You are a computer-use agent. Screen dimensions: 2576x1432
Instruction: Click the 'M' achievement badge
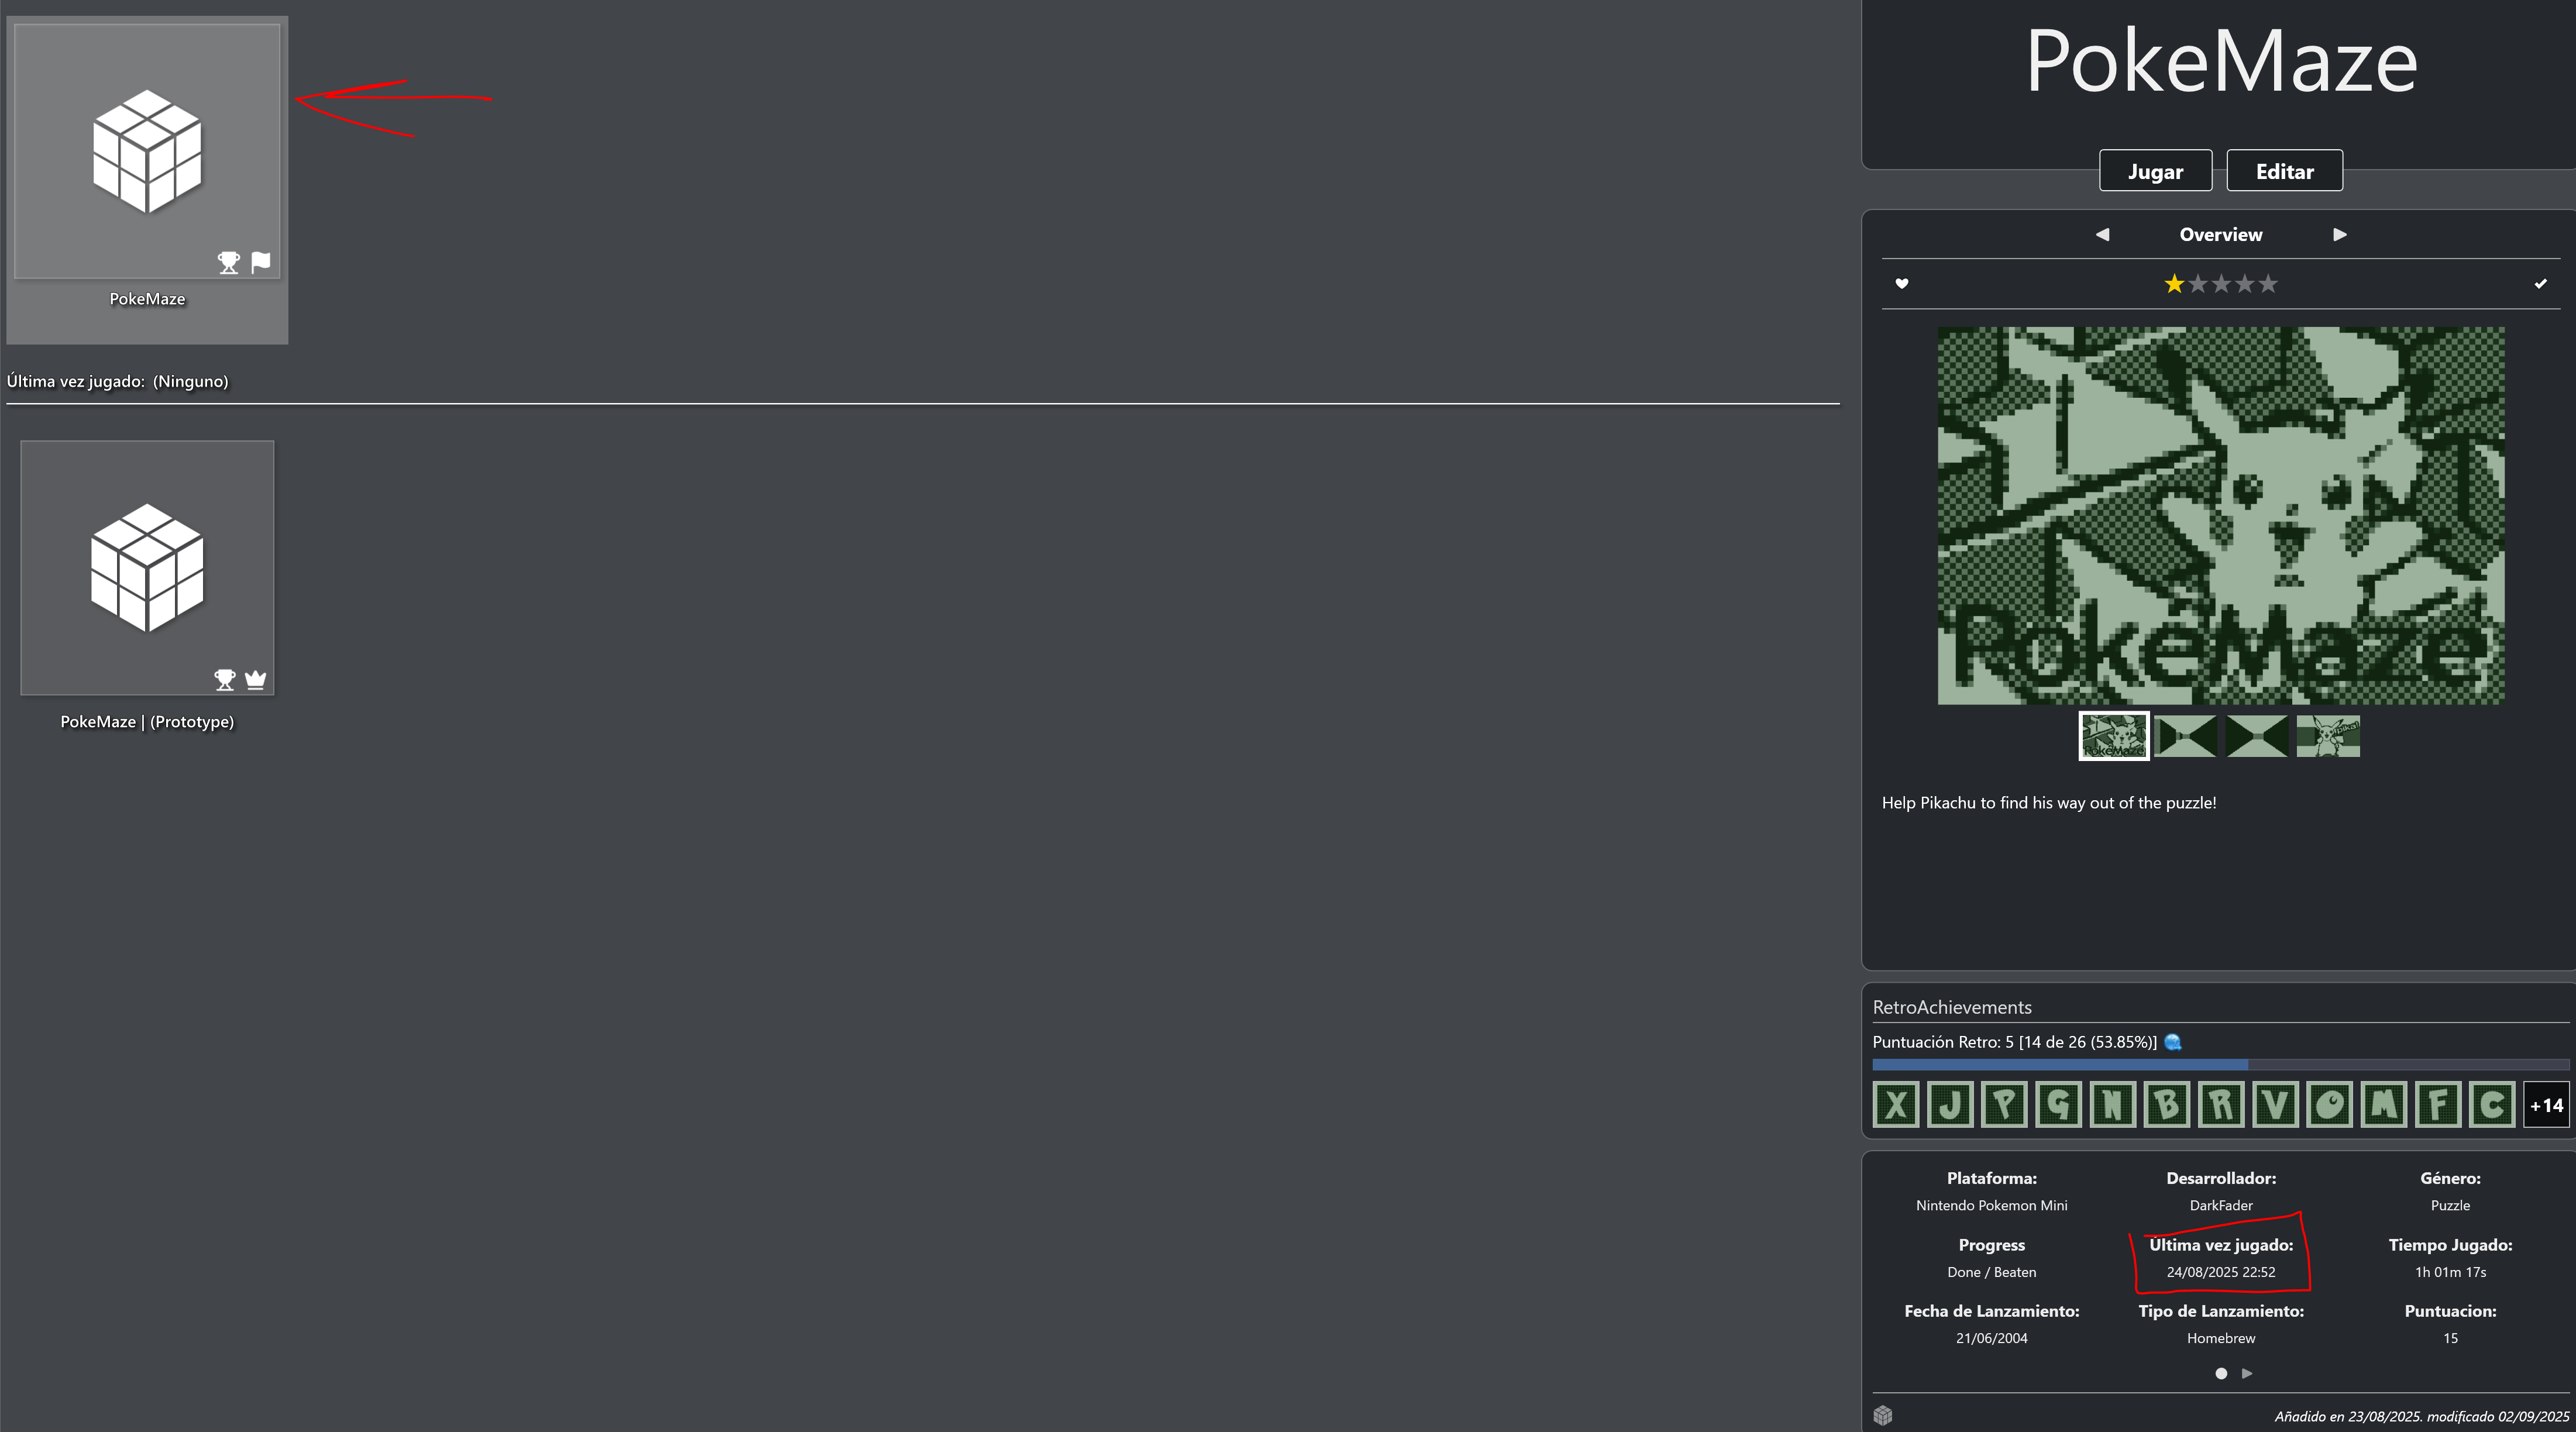tap(2383, 1105)
